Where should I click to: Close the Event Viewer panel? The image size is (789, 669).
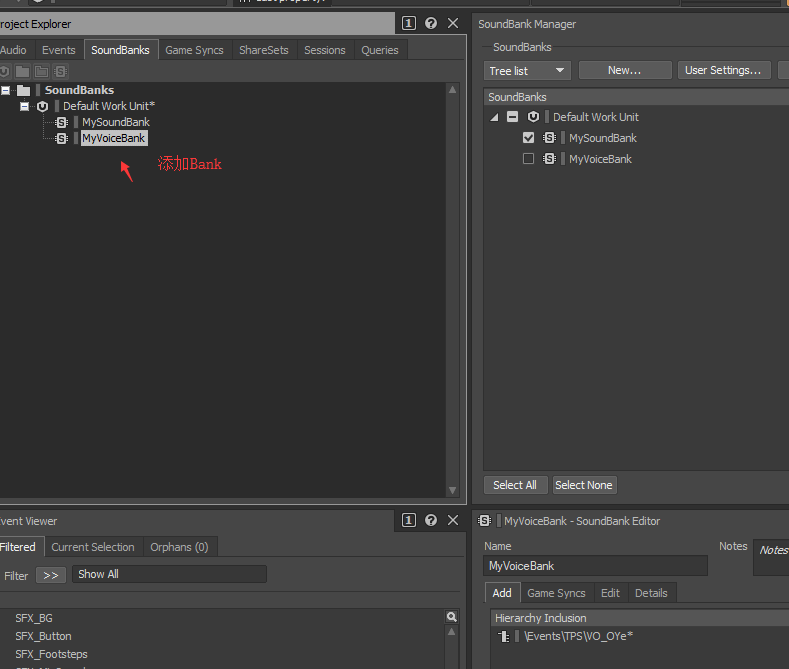(453, 520)
